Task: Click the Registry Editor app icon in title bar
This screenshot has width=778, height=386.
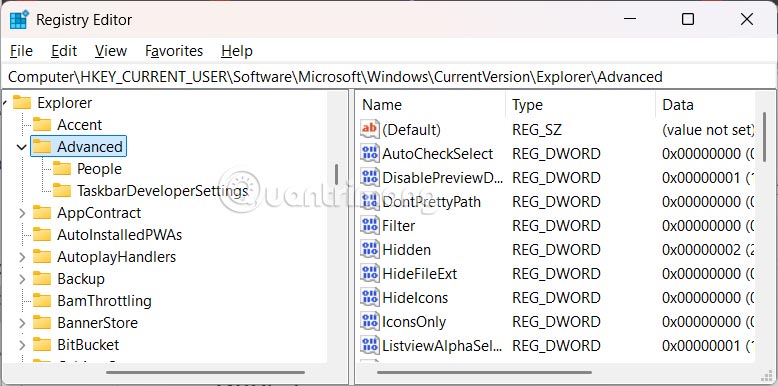Action: pyautogui.click(x=19, y=20)
